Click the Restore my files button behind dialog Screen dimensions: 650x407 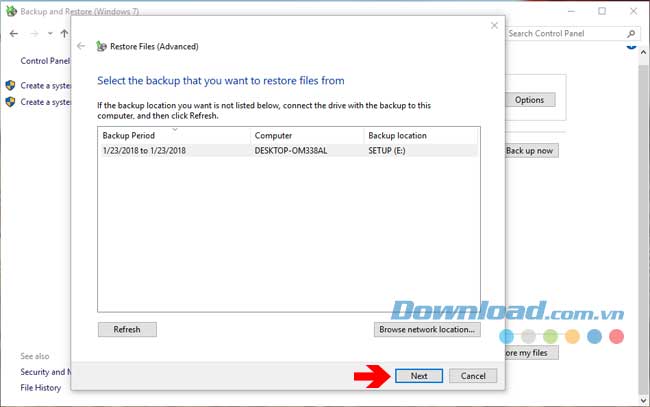click(x=531, y=353)
